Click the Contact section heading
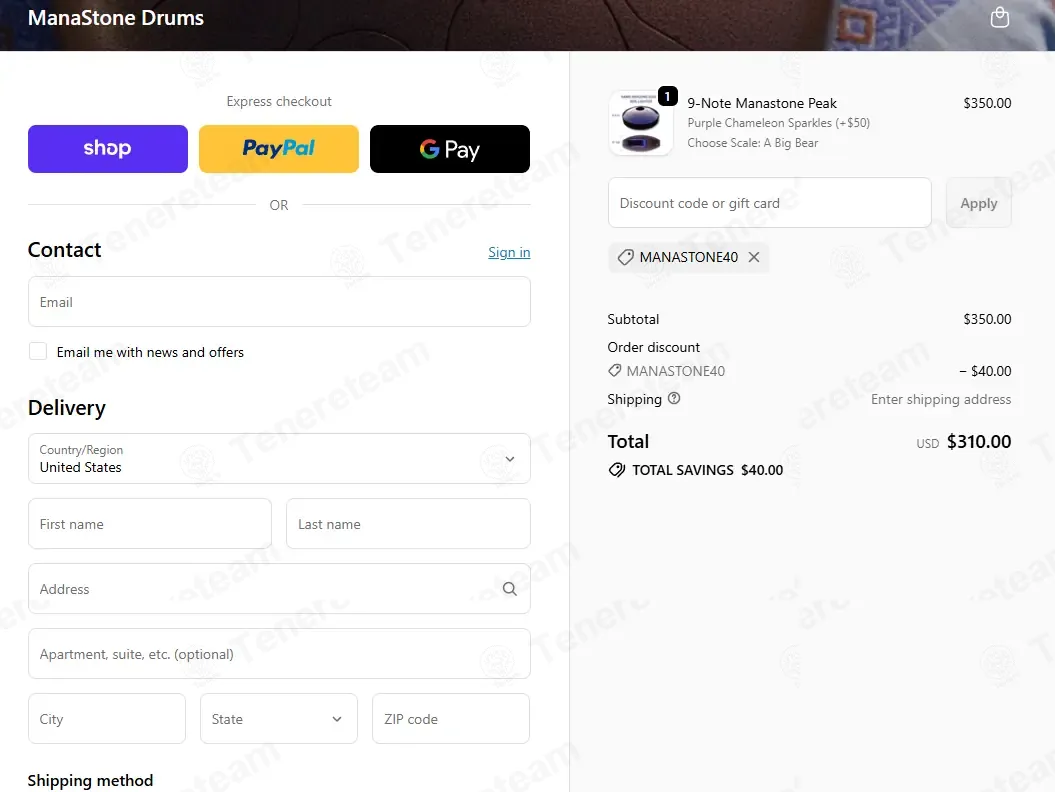Image resolution: width=1055 pixels, height=792 pixels. [64, 250]
